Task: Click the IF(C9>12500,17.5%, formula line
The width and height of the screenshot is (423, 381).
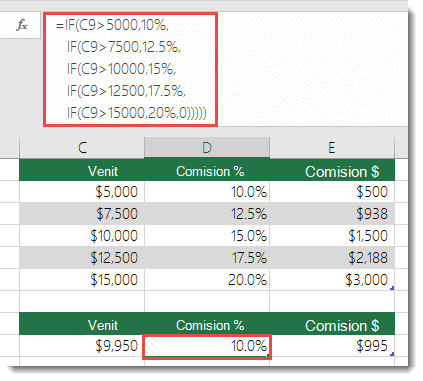Action: coord(126,91)
